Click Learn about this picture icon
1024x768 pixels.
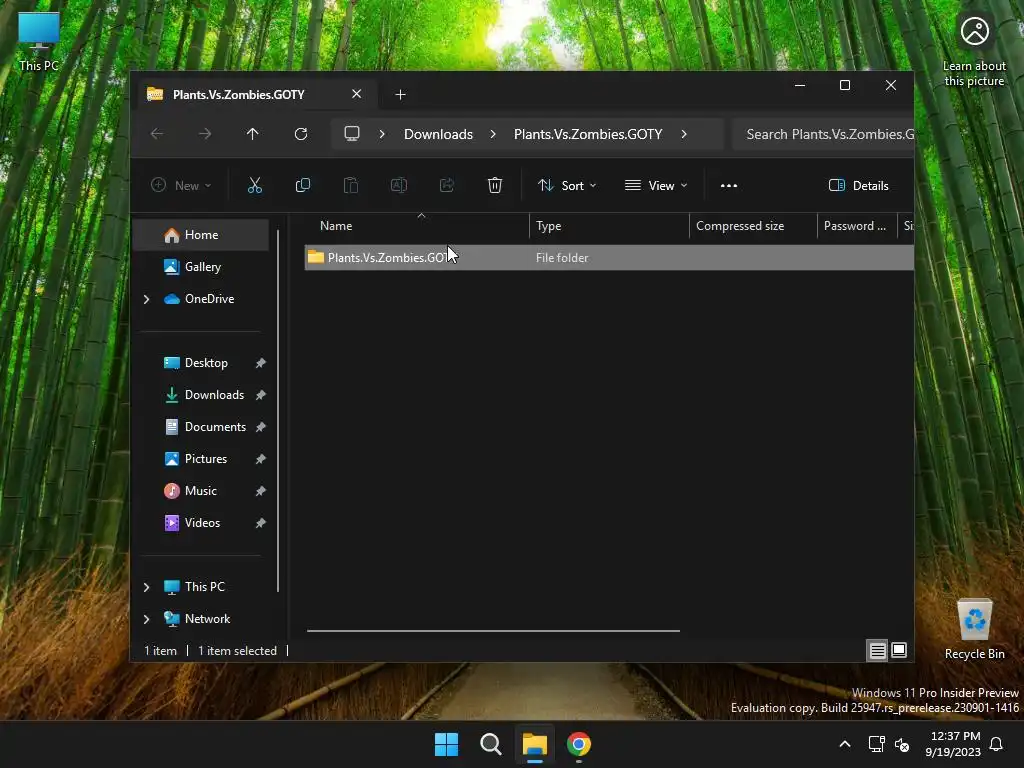974,51
